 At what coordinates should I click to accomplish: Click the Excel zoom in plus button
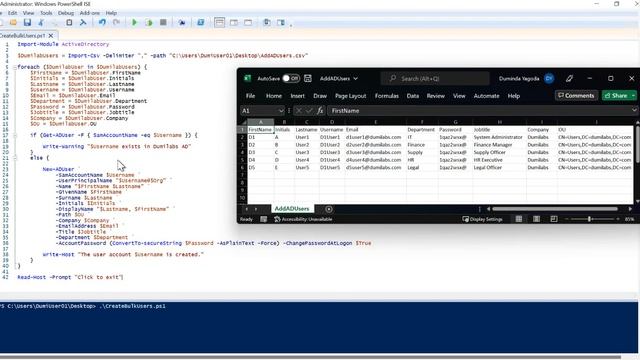click(618, 219)
